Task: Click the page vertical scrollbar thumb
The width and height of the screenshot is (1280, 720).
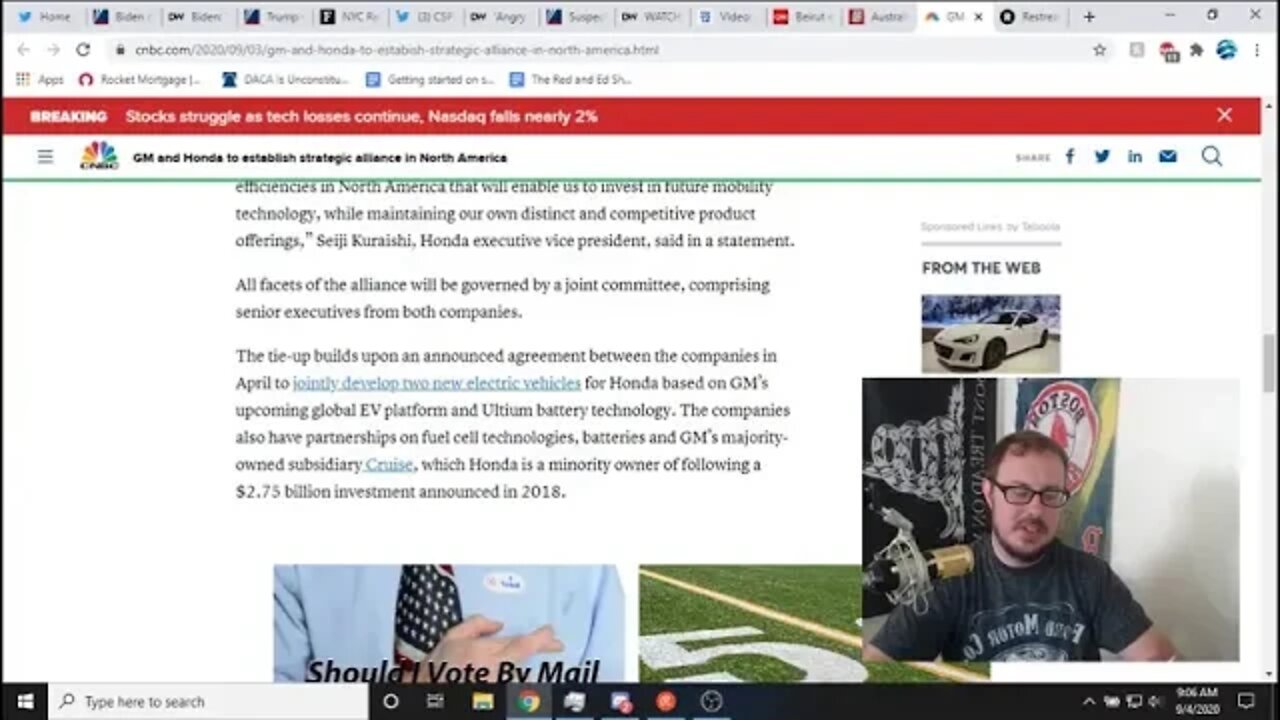Action: pos(1268,364)
